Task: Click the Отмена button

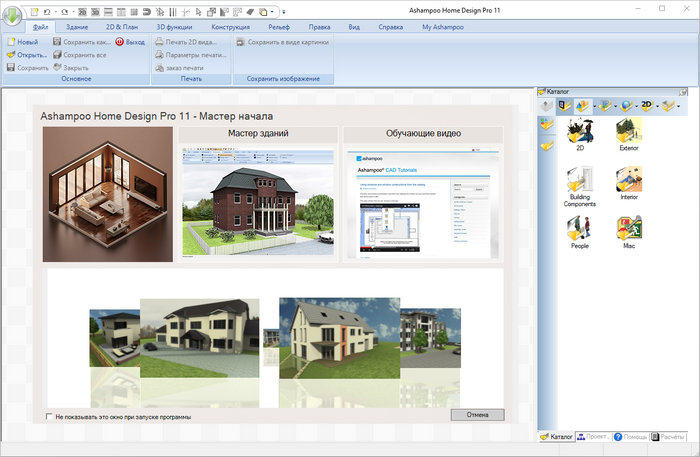Action: tap(477, 414)
